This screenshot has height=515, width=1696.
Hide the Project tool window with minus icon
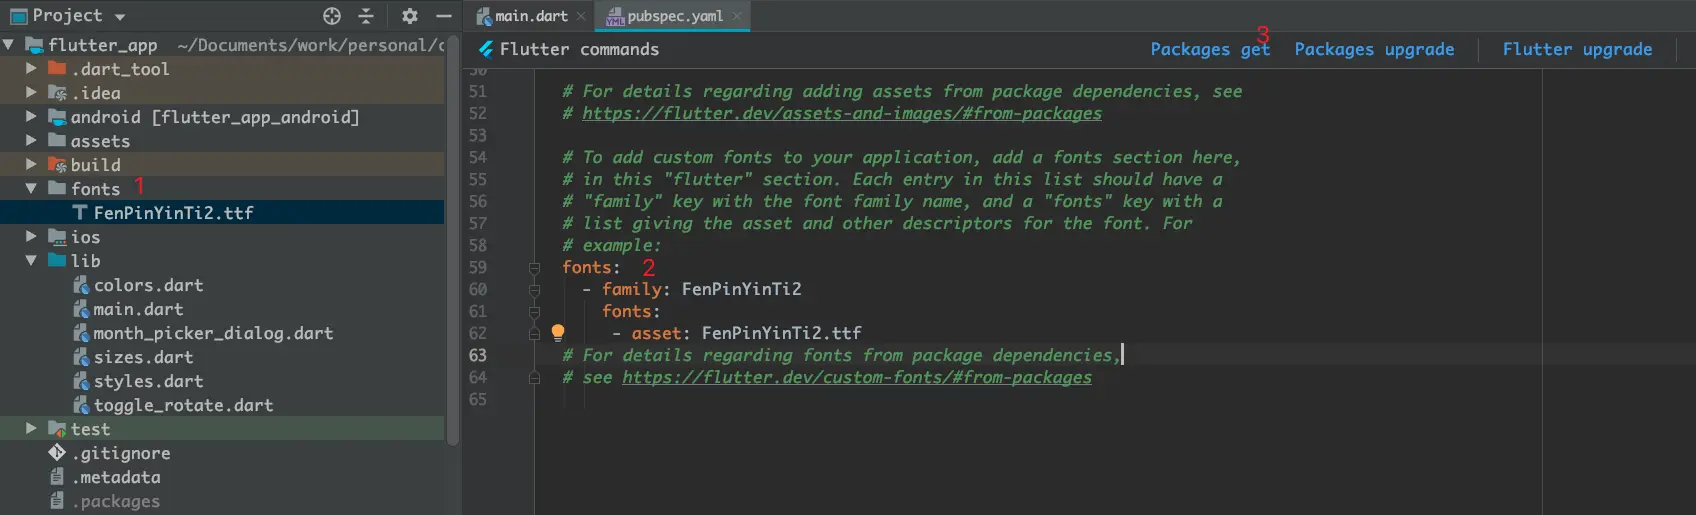point(444,16)
